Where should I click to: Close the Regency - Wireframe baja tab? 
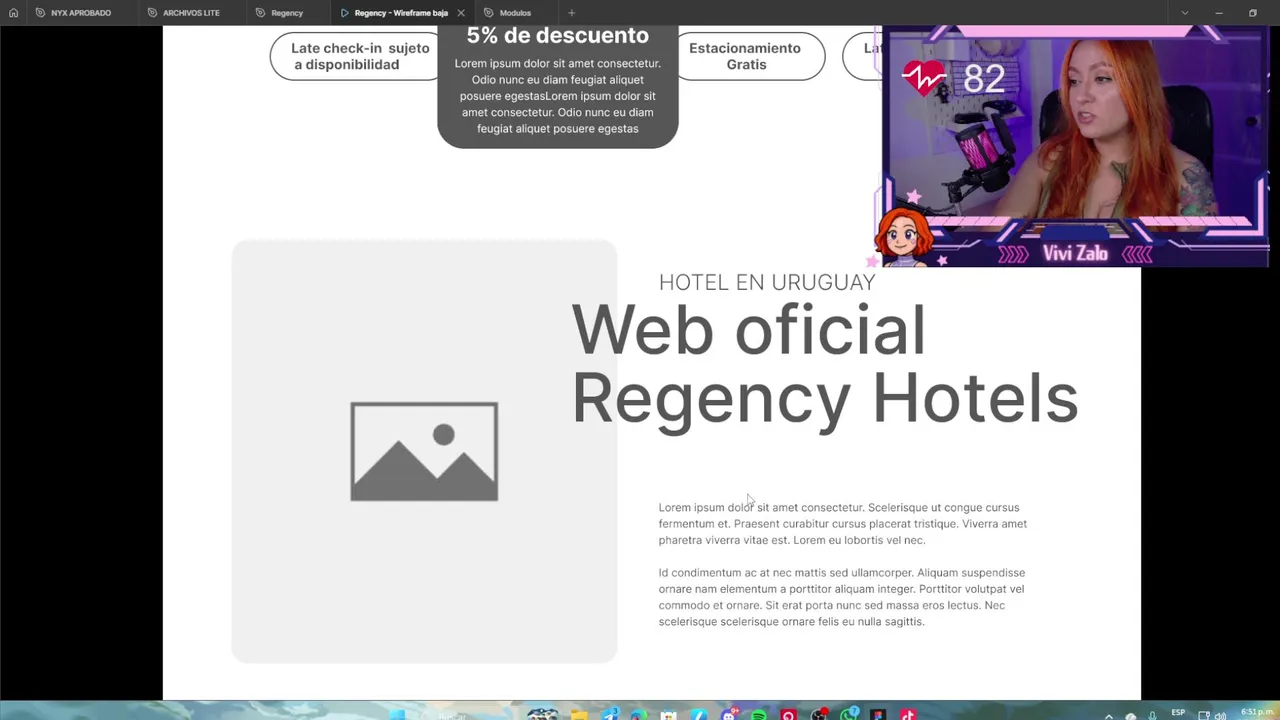pyautogui.click(x=461, y=13)
